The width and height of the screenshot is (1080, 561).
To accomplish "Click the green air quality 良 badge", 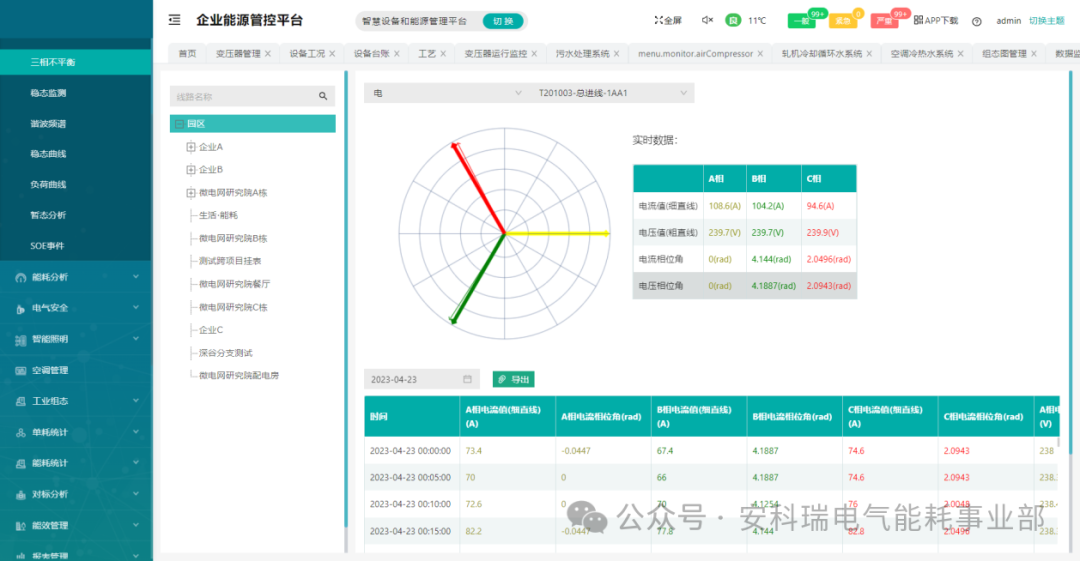I will pyautogui.click(x=733, y=21).
